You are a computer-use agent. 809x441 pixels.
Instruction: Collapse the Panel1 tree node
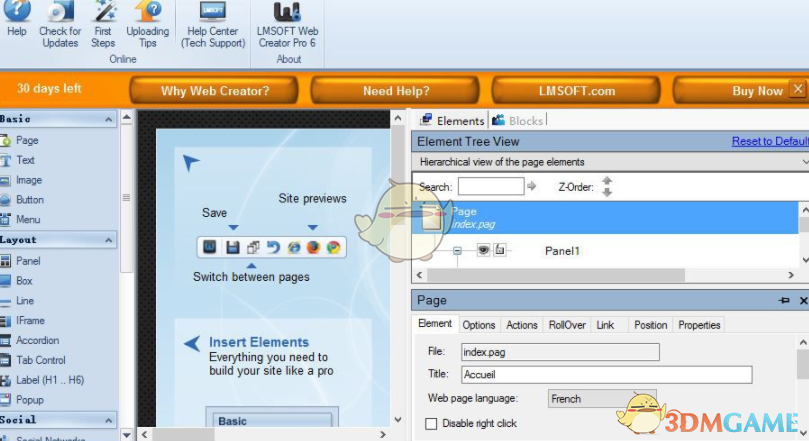pyautogui.click(x=457, y=251)
